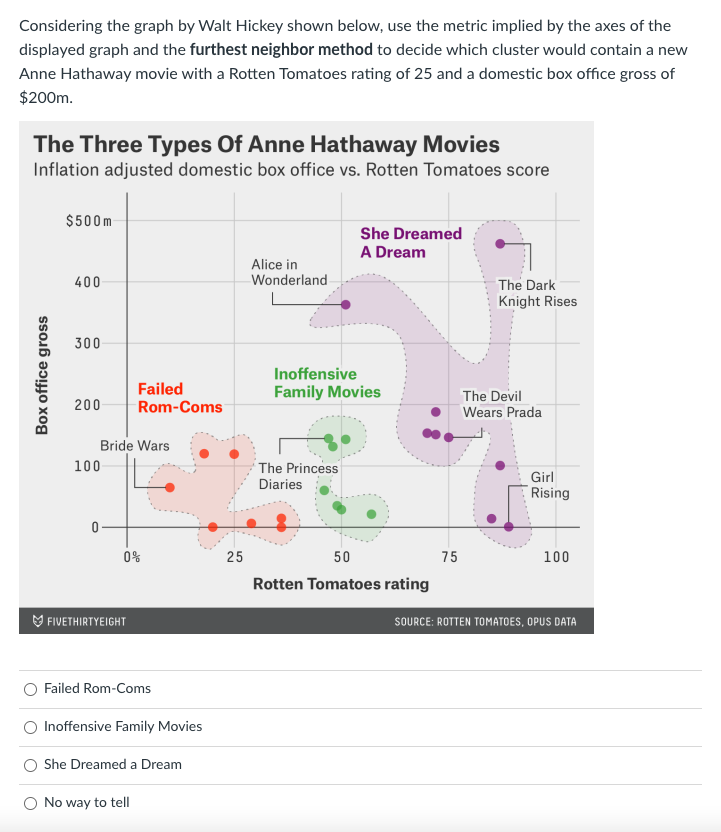This screenshot has height=832, width=721.
Task: Pick the No way to tell option
Action: coord(30,802)
